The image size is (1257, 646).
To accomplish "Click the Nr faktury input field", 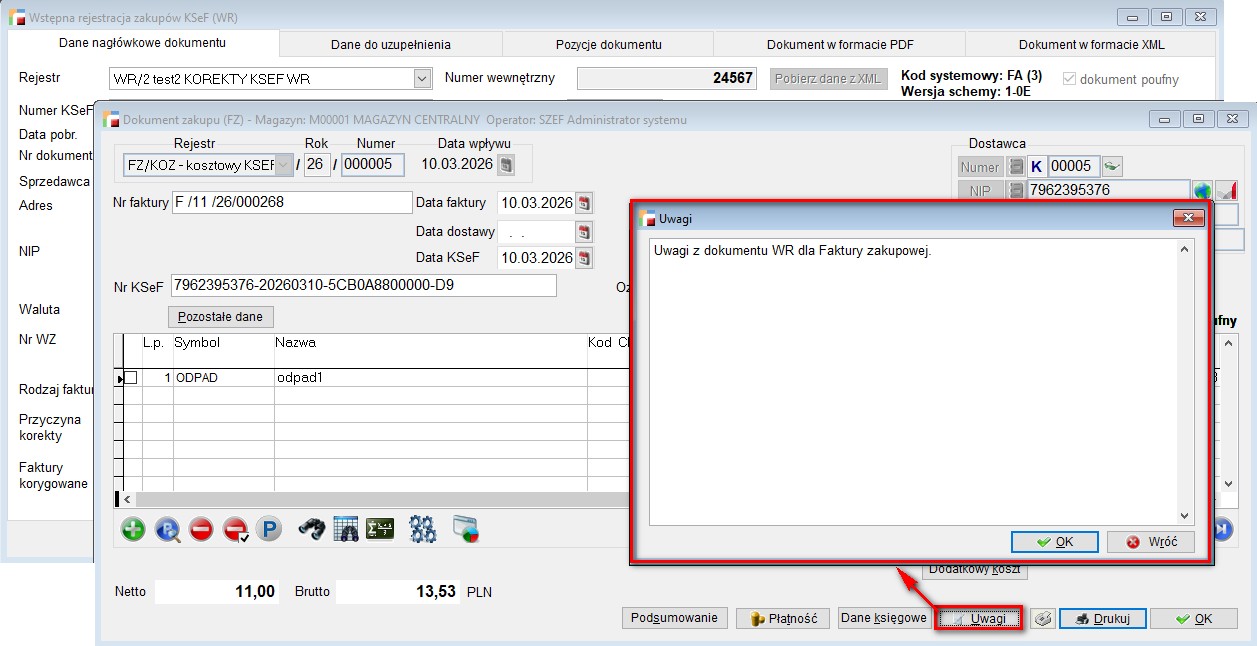I will 292,202.
